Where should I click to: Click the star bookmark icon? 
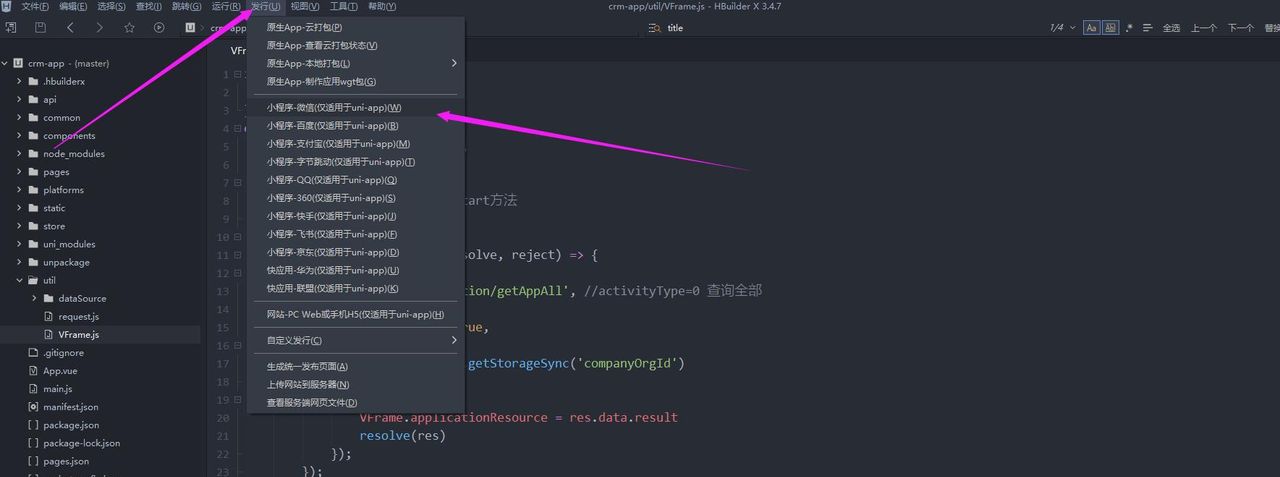[x=129, y=28]
